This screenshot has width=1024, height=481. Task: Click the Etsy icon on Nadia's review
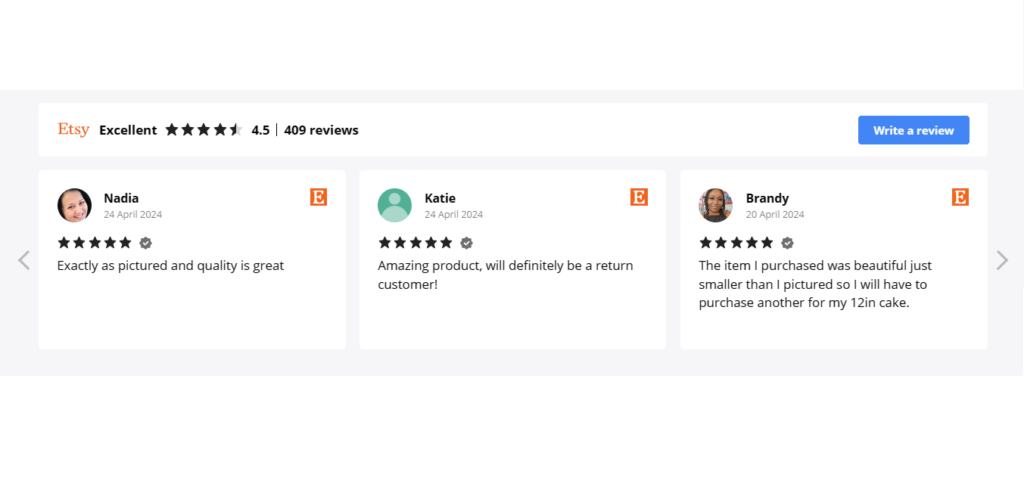[x=319, y=197]
